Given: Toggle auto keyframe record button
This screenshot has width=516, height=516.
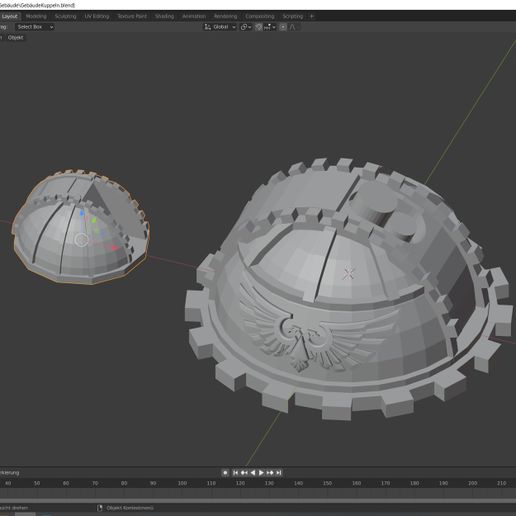Looking at the screenshot, I should click(x=225, y=473).
